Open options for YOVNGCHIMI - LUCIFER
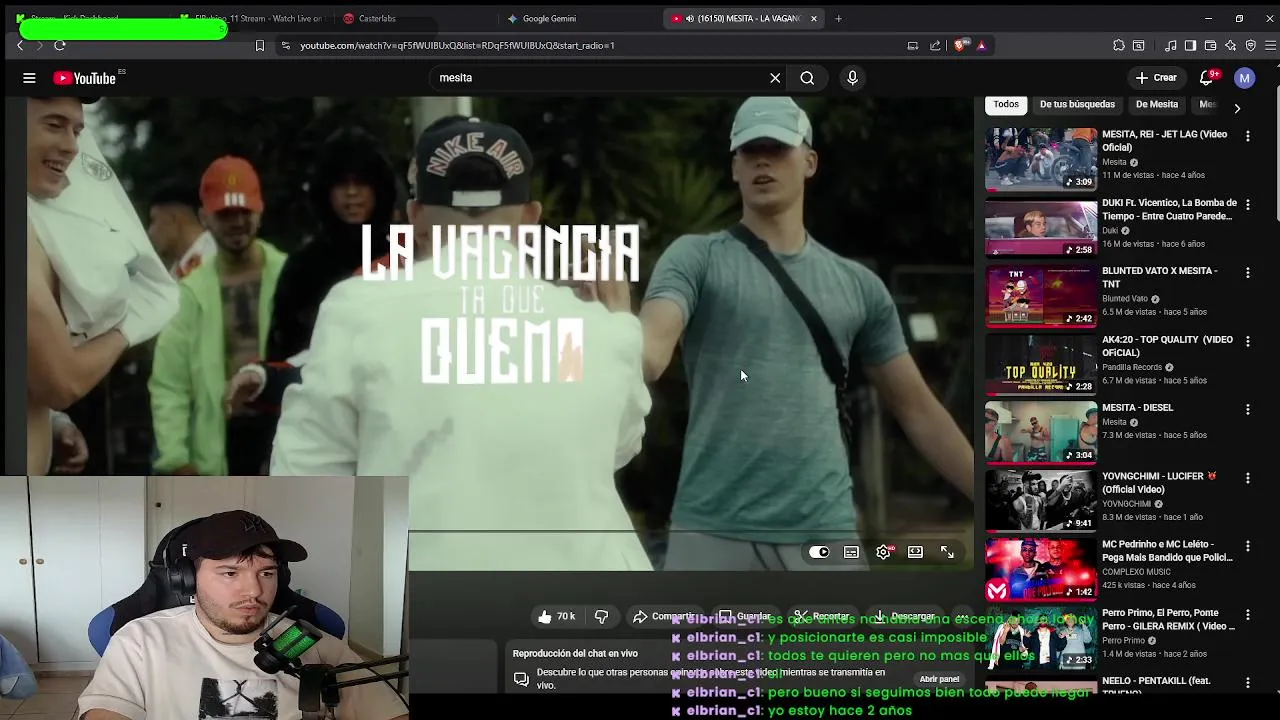Screen dimensions: 1280x720 1247,478
